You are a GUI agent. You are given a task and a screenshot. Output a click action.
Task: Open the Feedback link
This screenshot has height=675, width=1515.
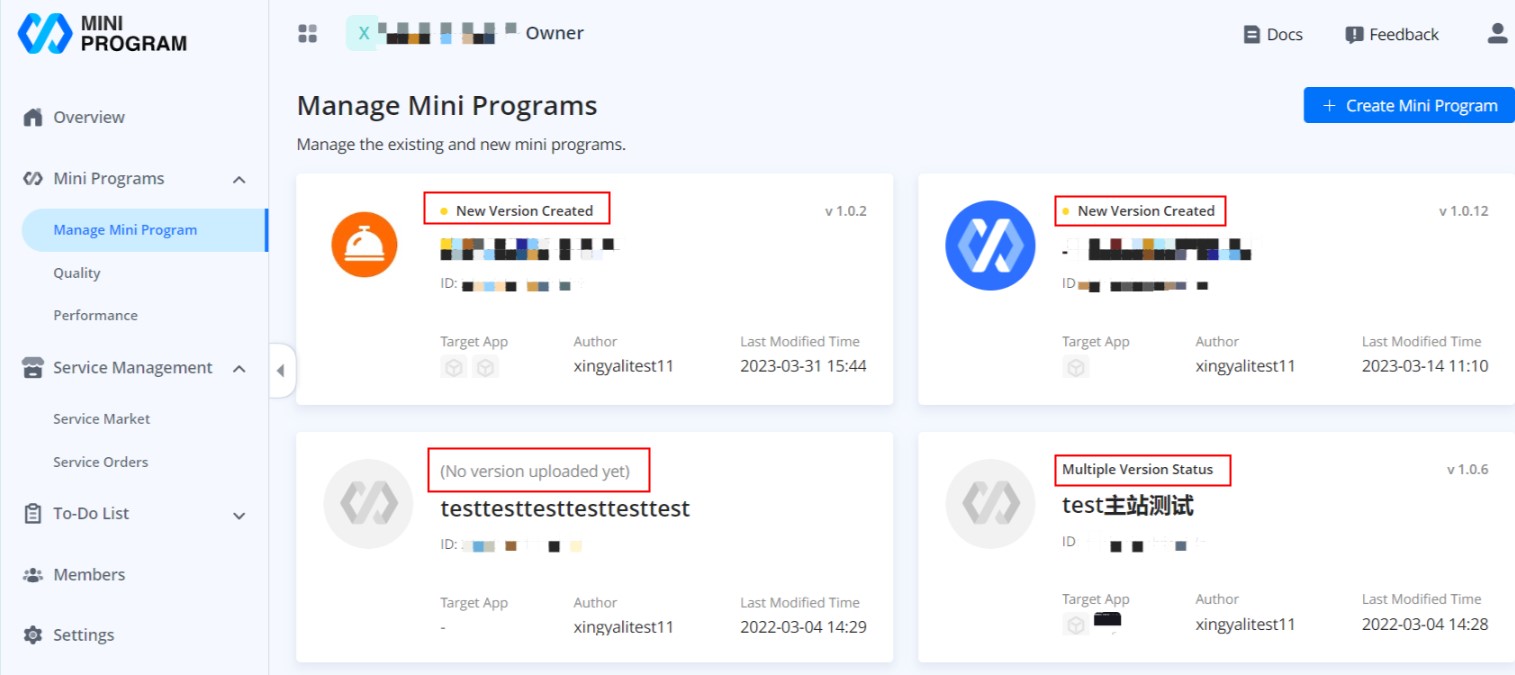pos(1392,34)
